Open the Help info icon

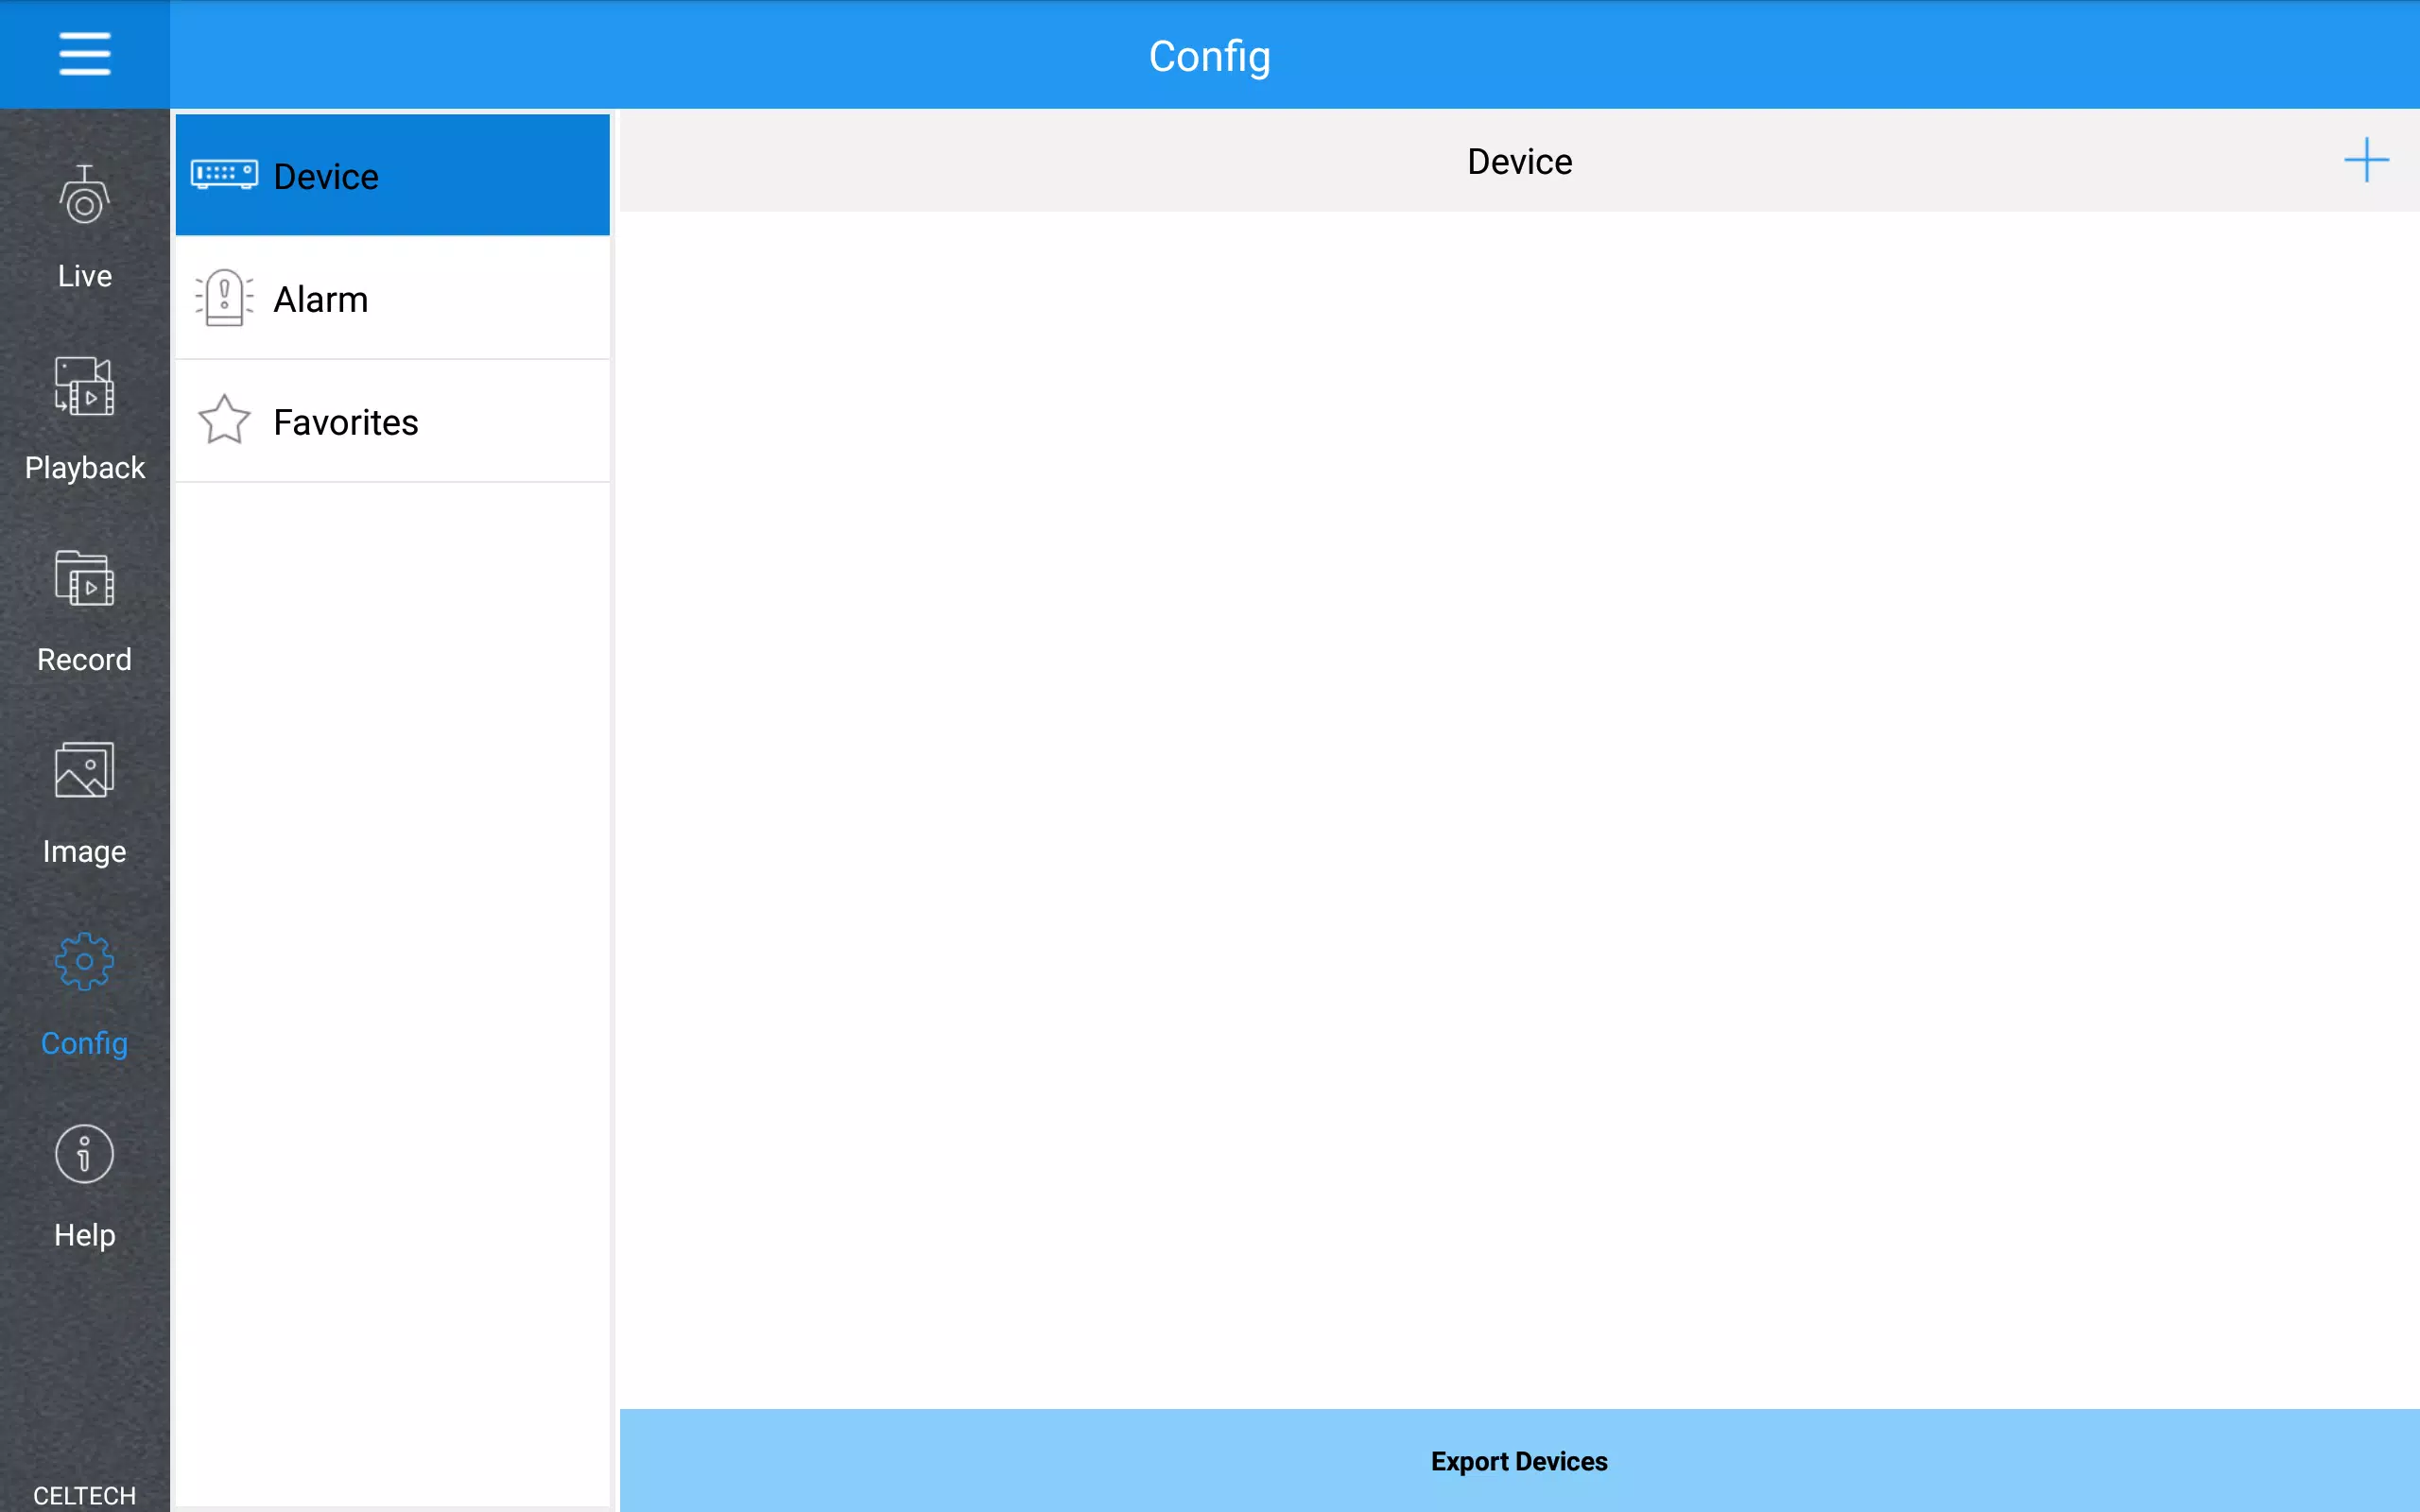pos(84,1154)
